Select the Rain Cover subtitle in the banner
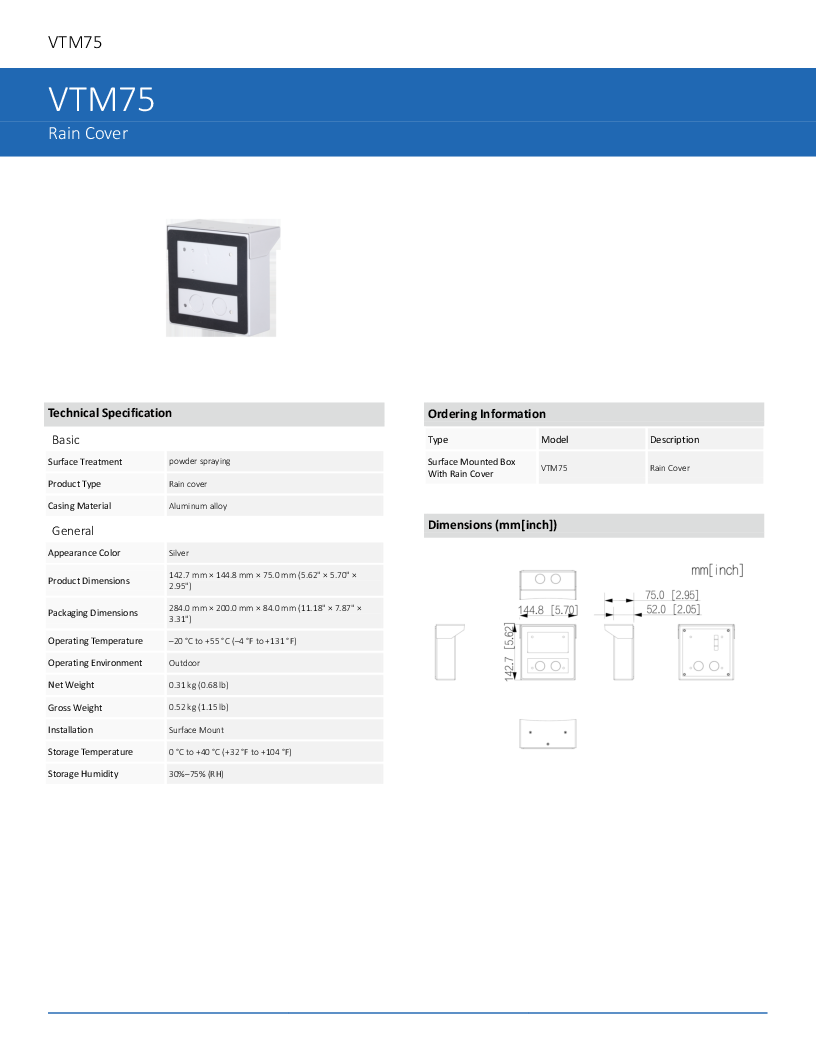Image resolution: width=816 pixels, height=1056 pixels. [x=88, y=133]
